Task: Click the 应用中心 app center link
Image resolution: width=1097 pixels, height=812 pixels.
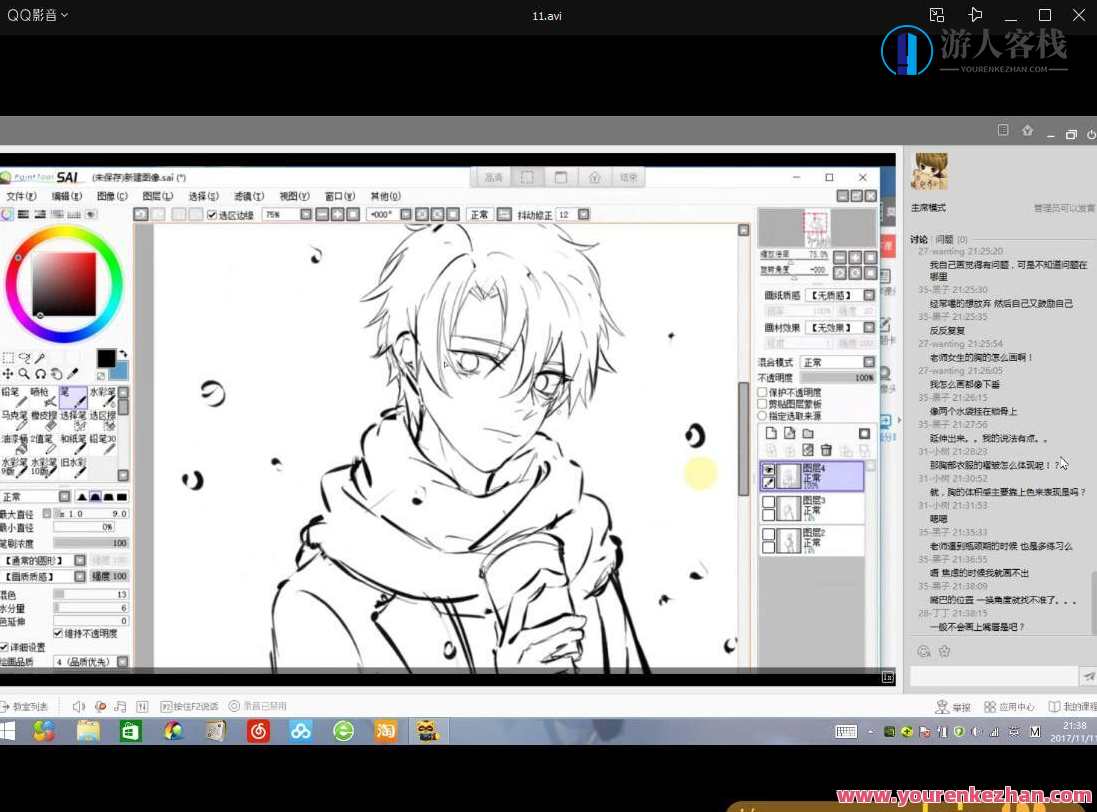Action: click(x=1010, y=707)
